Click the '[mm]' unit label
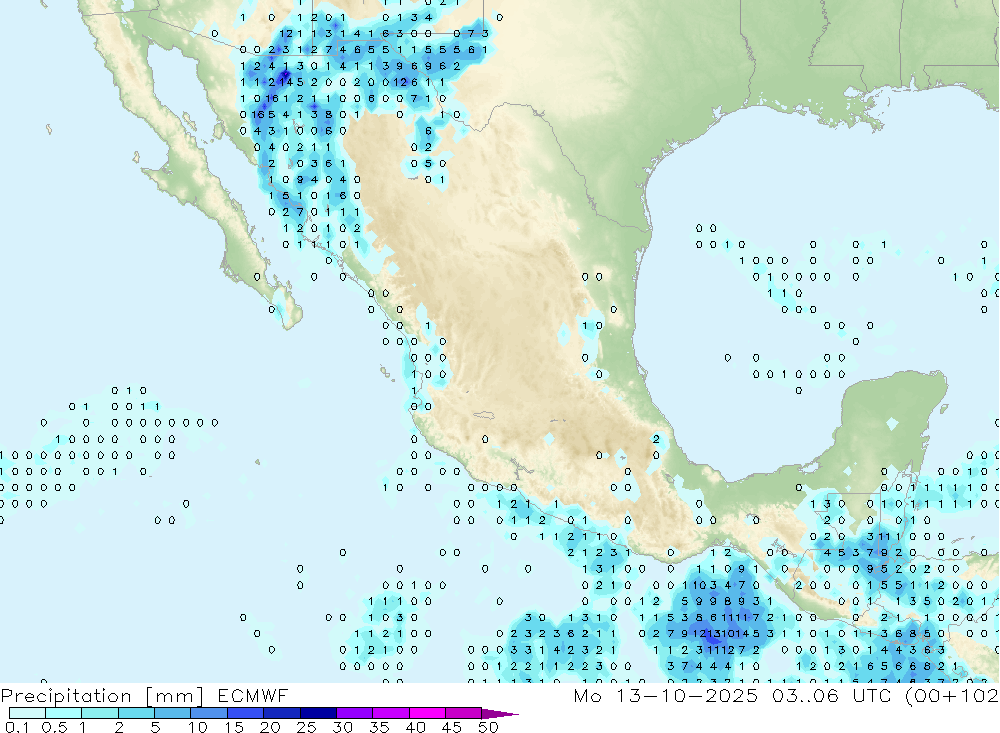Screen dimensions: 1000x733 click(x=175, y=696)
